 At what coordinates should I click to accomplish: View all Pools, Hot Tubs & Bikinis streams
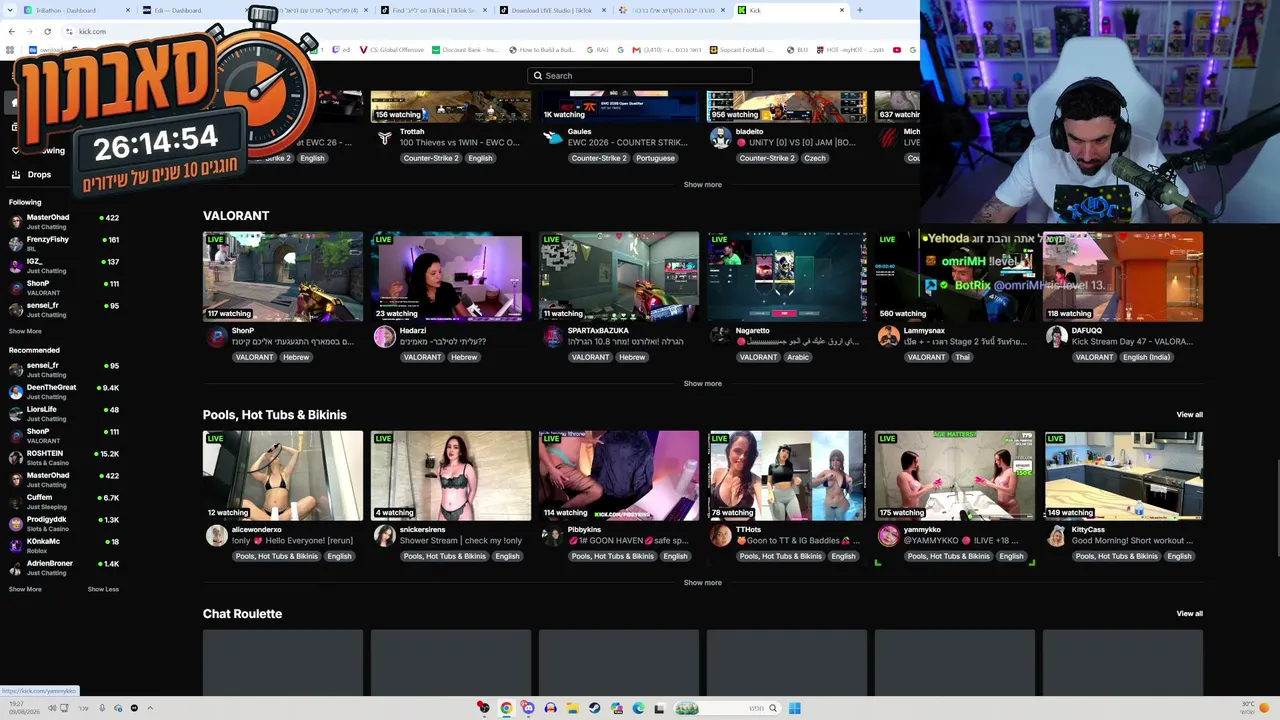tap(1189, 414)
